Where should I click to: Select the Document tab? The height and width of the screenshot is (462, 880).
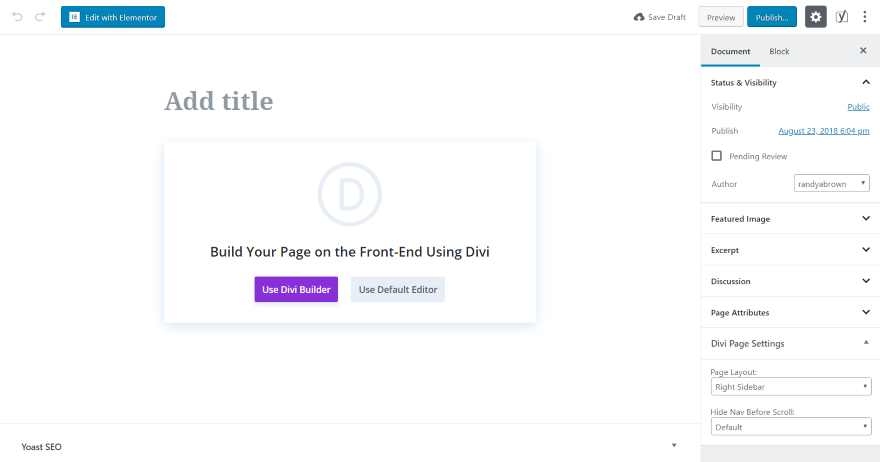[730, 51]
